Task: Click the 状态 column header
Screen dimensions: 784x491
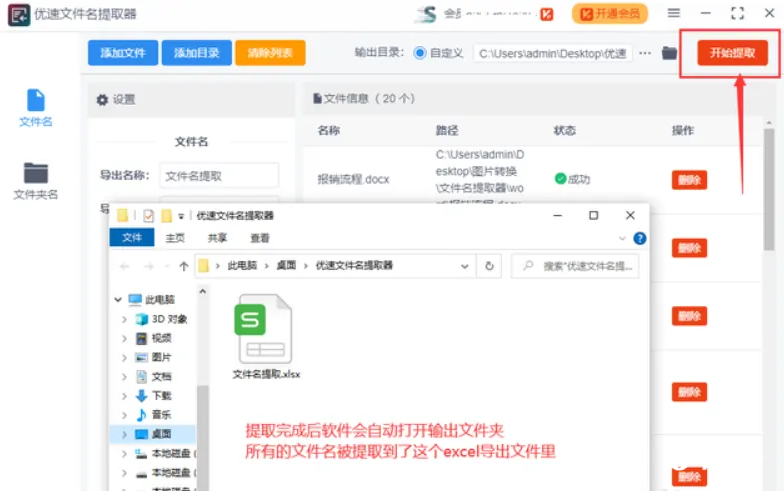Action: [x=564, y=130]
